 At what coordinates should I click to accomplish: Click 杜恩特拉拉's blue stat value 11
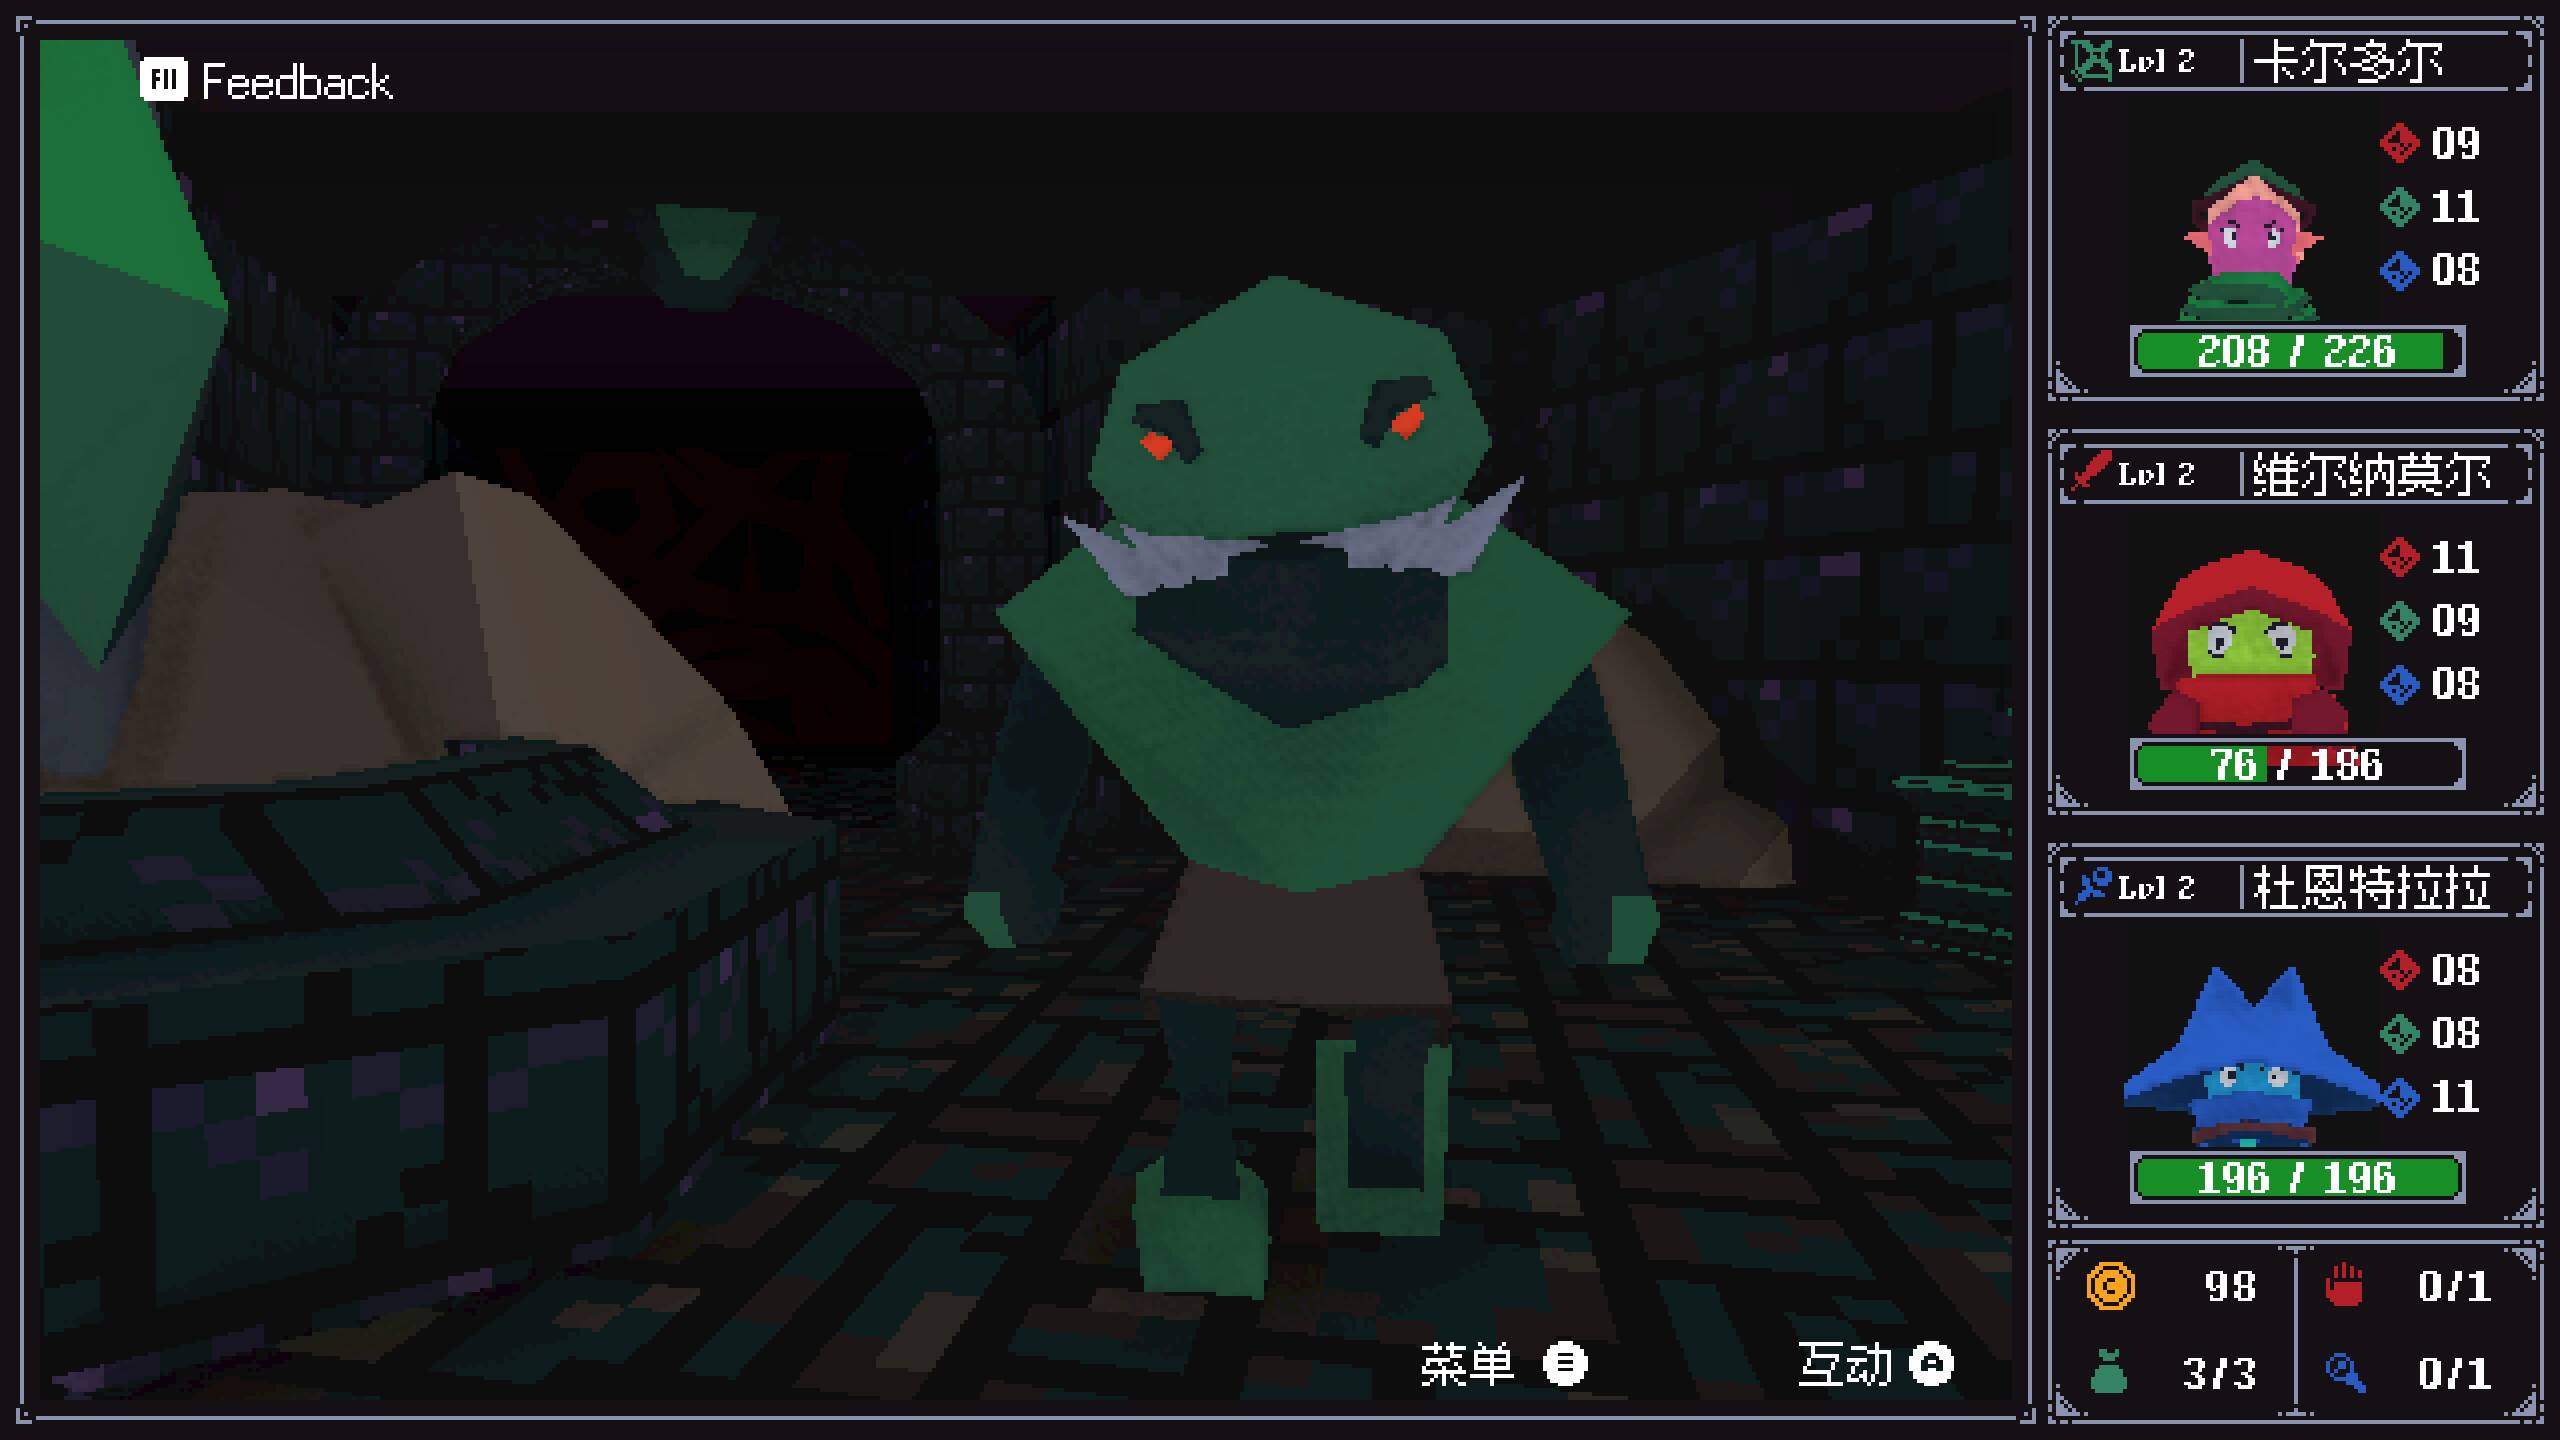point(2456,1097)
